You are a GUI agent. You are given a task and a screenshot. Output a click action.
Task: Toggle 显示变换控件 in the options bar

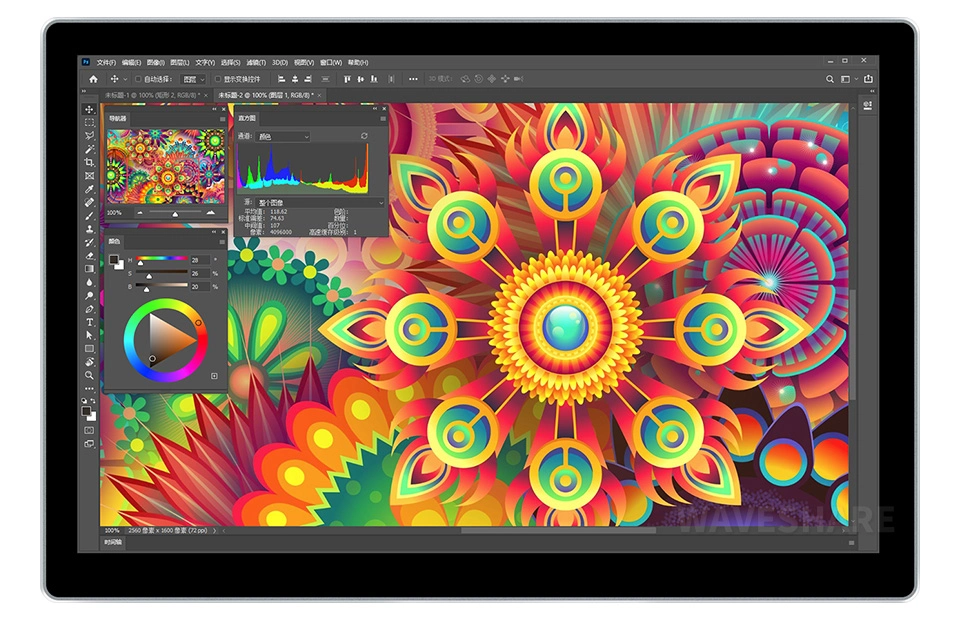(218, 79)
